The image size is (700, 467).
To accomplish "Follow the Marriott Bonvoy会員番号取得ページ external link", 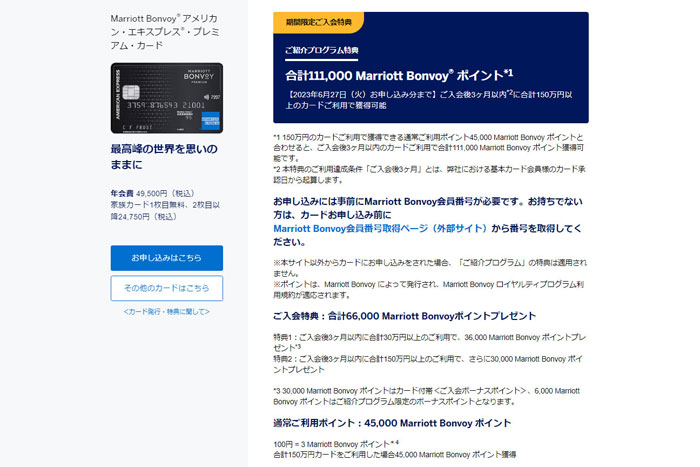I will click(380, 229).
